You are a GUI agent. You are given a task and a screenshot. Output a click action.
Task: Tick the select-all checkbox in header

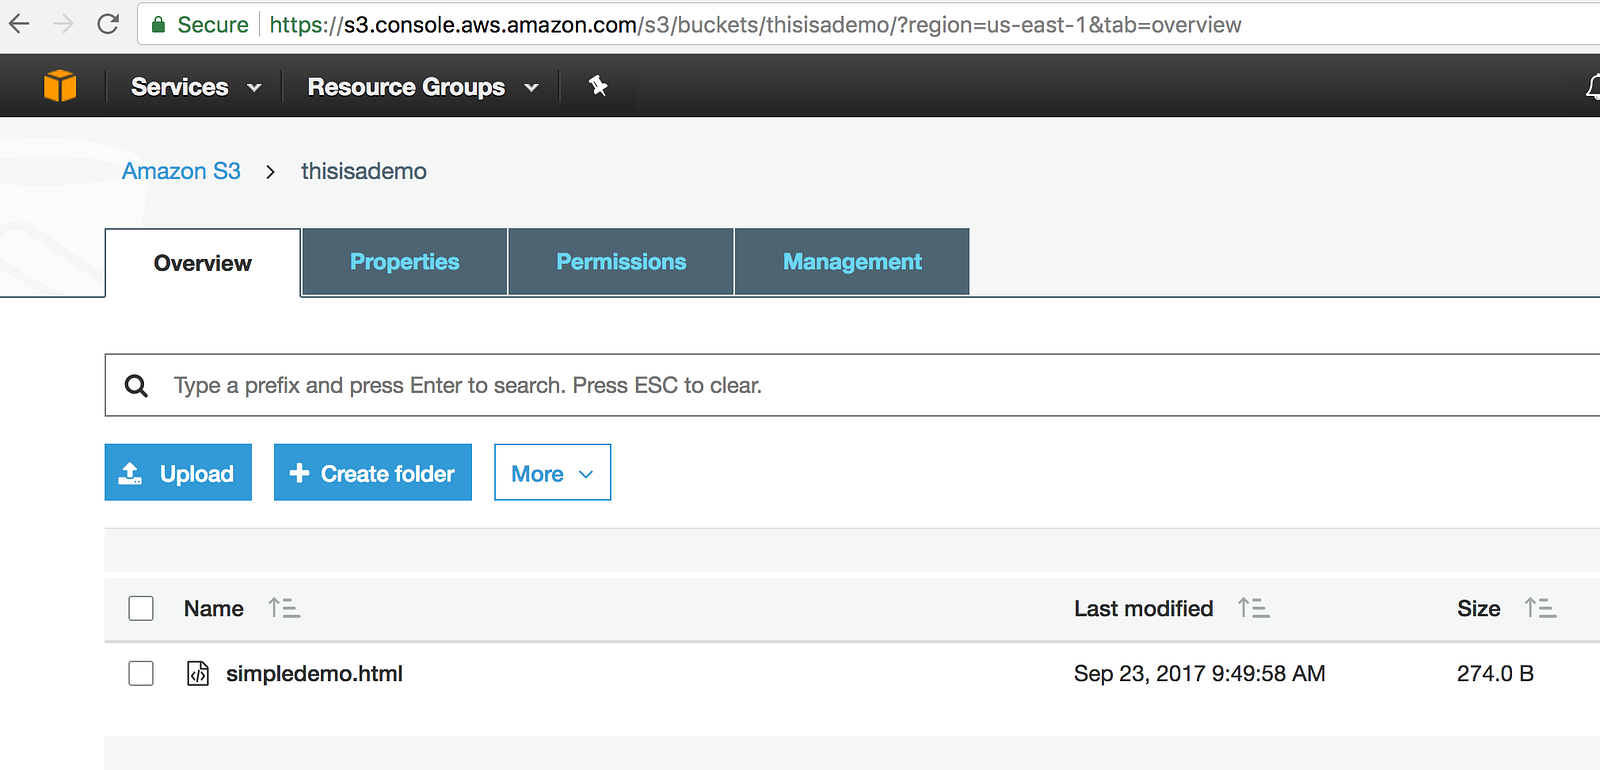141,608
